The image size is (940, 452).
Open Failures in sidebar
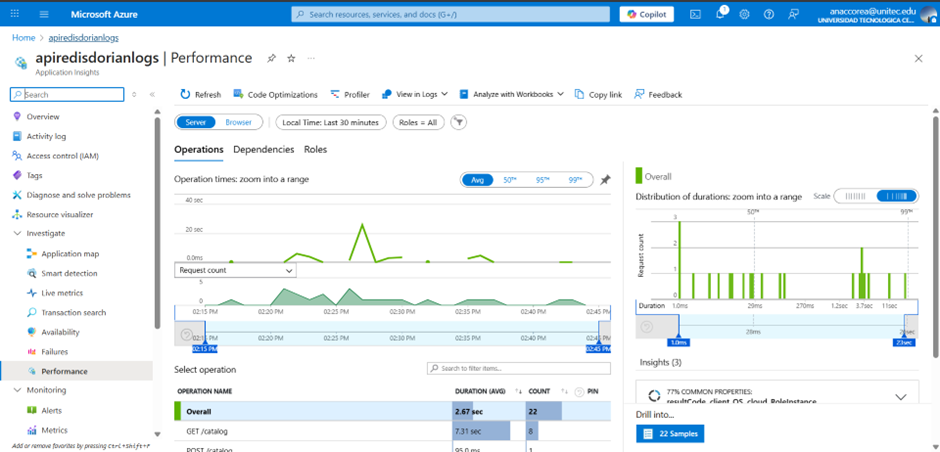coord(54,352)
